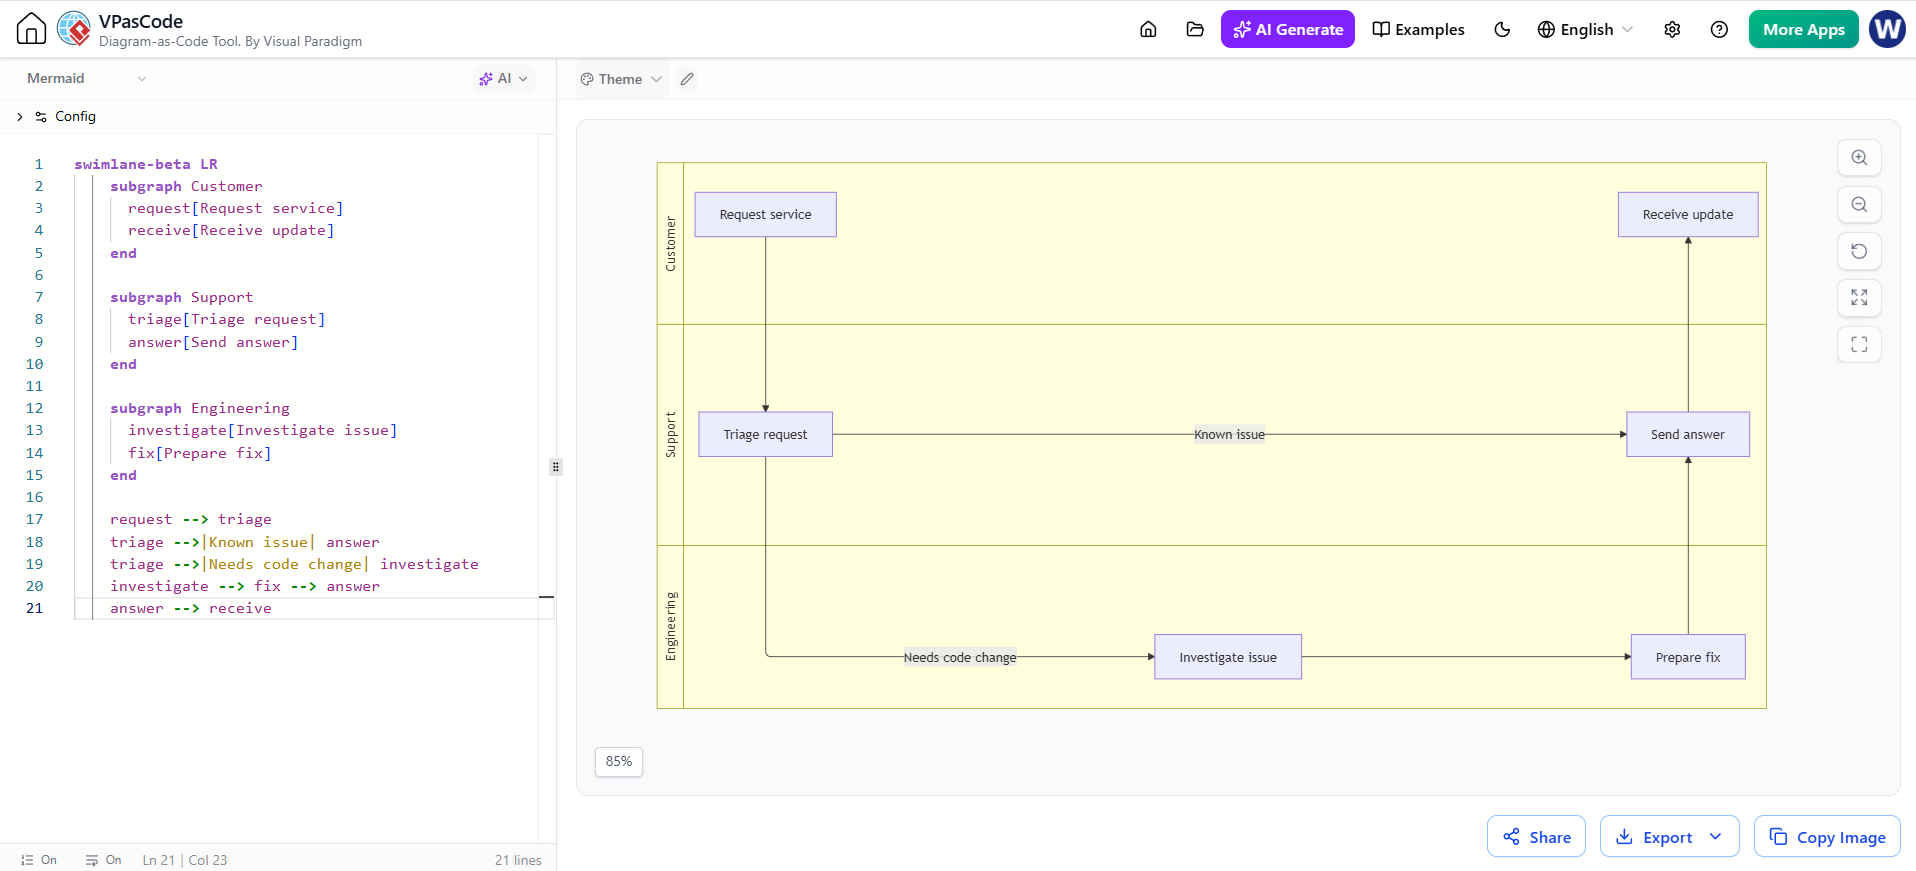The width and height of the screenshot is (1916, 871).
Task: Select the Request service node in diagram
Action: click(x=765, y=214)
